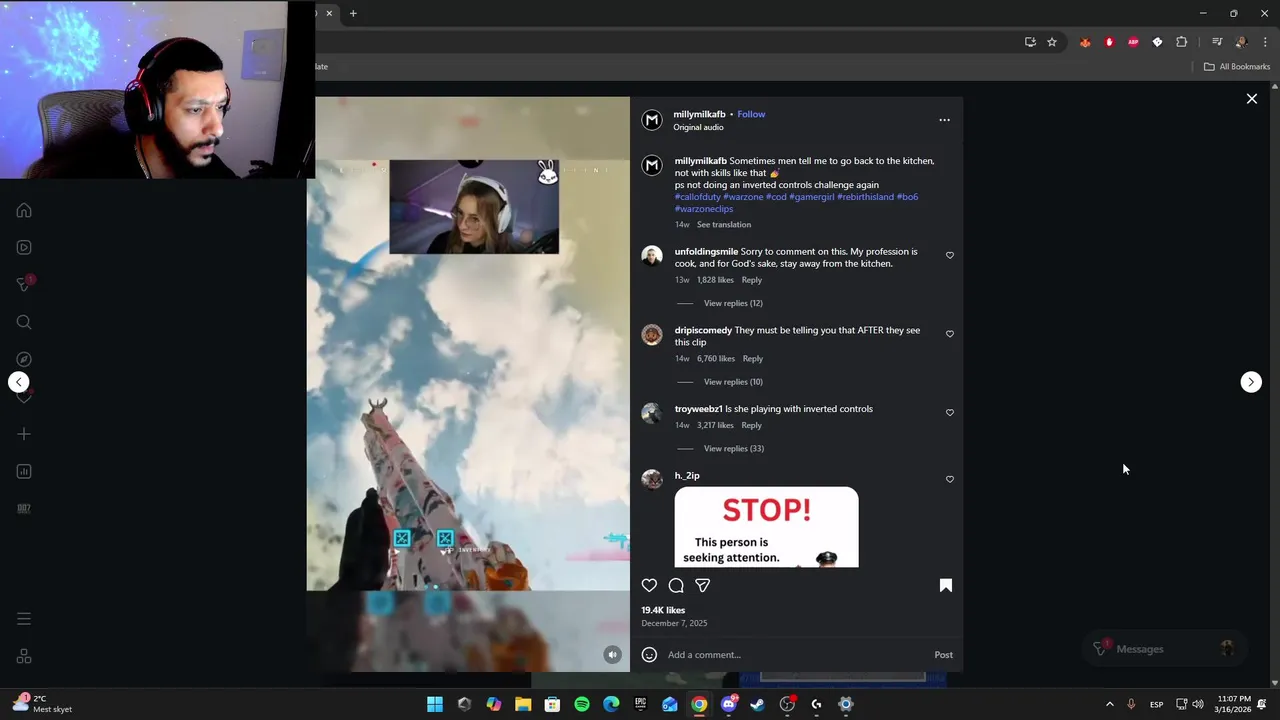Screen dimensions: 1280x720
Task: Open millymilkafb profile from post header
Action: pos(699,114)
